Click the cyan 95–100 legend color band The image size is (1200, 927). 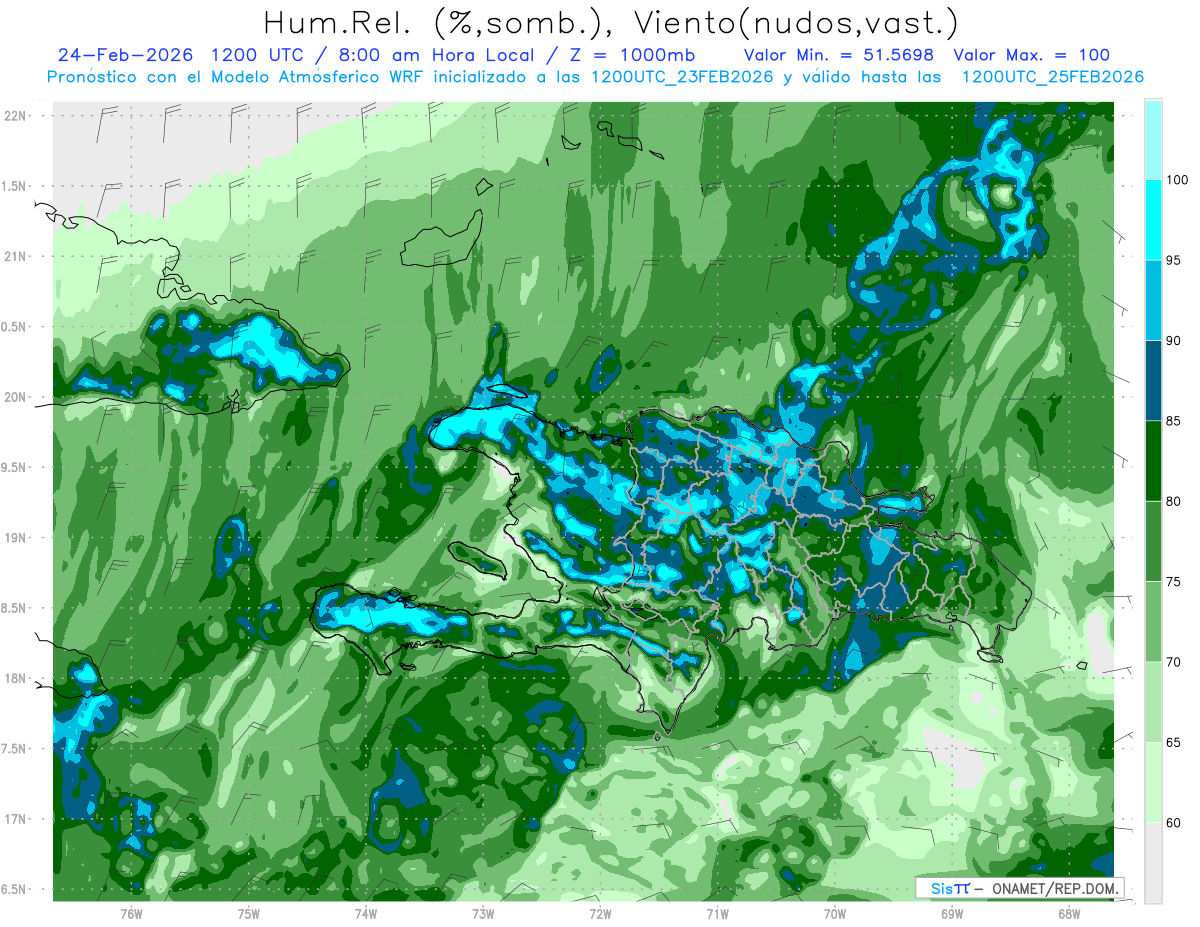[x=1153, y=220]
